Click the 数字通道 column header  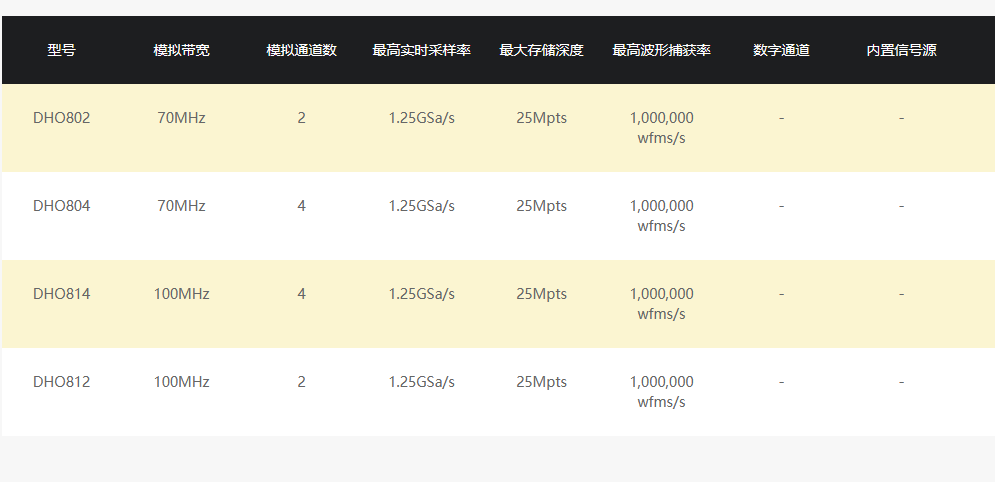[x=781, y=50]
